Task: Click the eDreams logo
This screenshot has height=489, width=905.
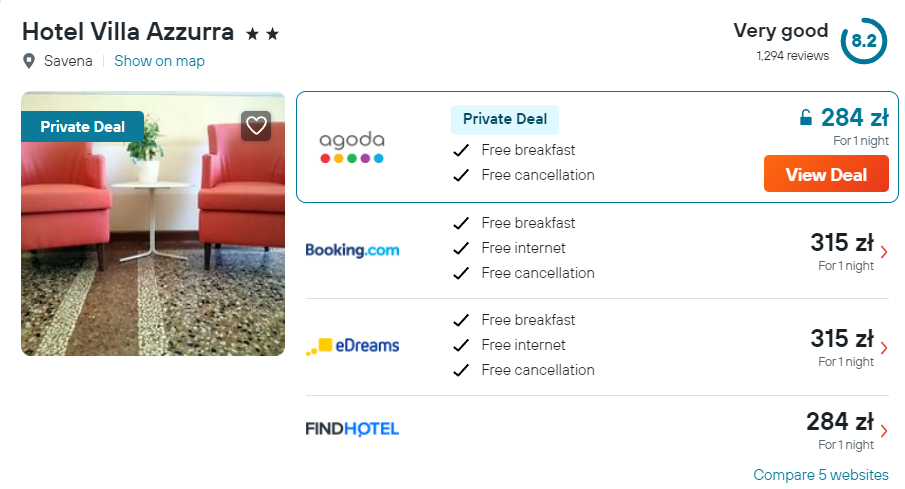Action: [352, 346]
